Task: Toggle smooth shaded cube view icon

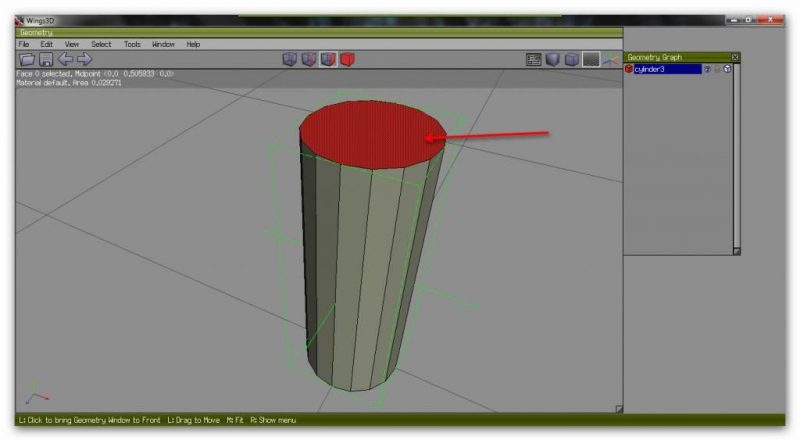Action: point(572,60)
